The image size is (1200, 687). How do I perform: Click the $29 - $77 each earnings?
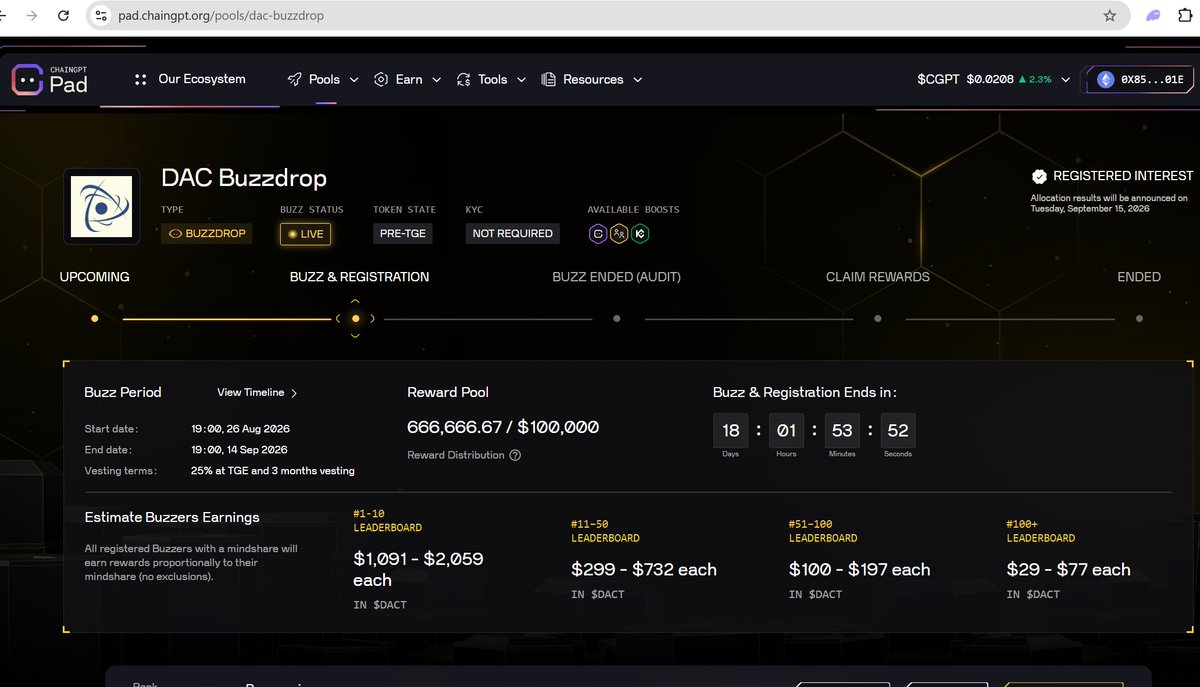click(1069, 570)
